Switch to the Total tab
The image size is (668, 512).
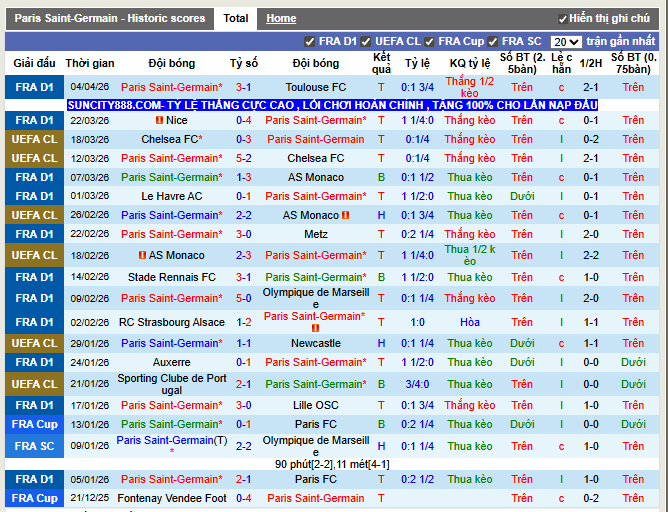pos(235,18)
